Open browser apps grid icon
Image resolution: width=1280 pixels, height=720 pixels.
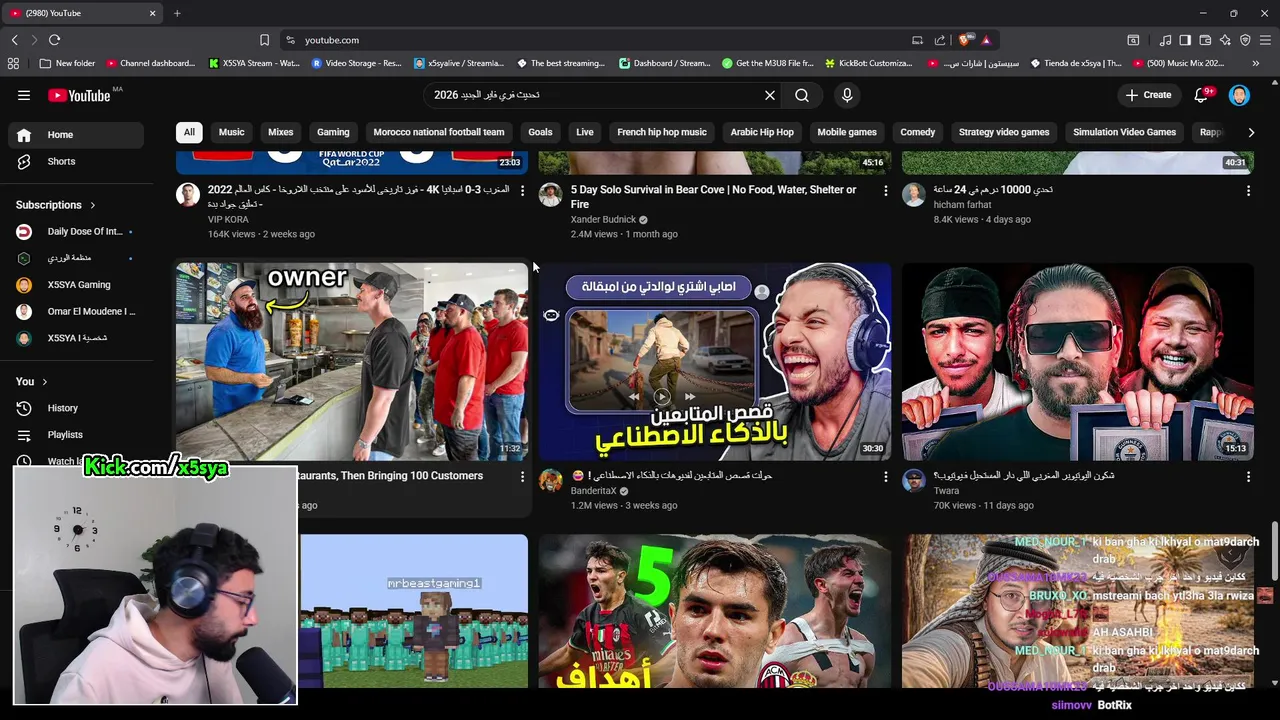pyautogui.click(x=13, y=63)
